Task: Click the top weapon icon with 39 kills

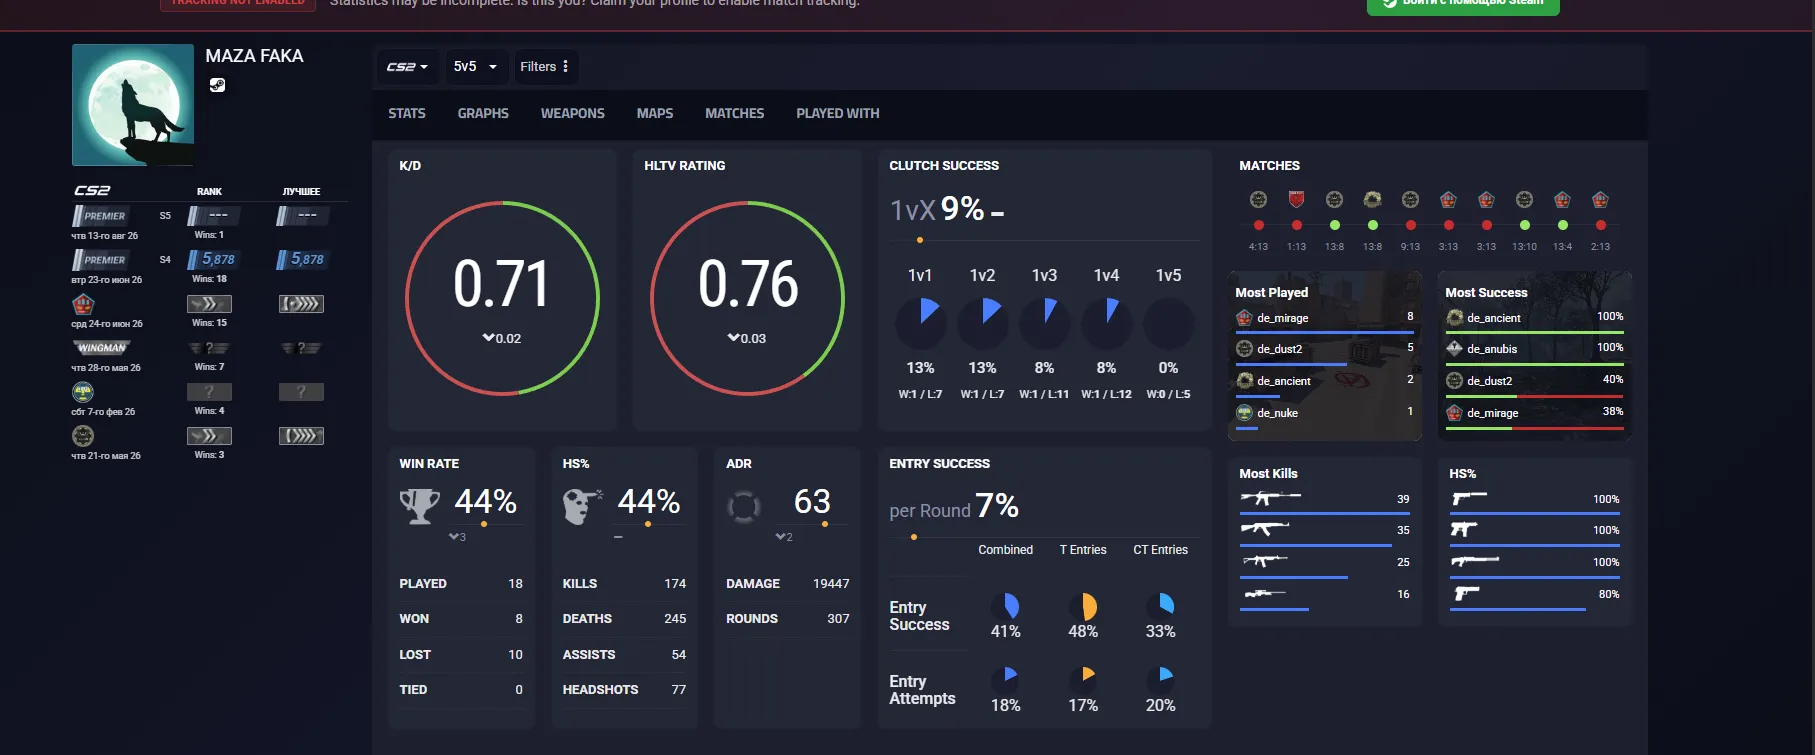Action: coord(1271,497)
